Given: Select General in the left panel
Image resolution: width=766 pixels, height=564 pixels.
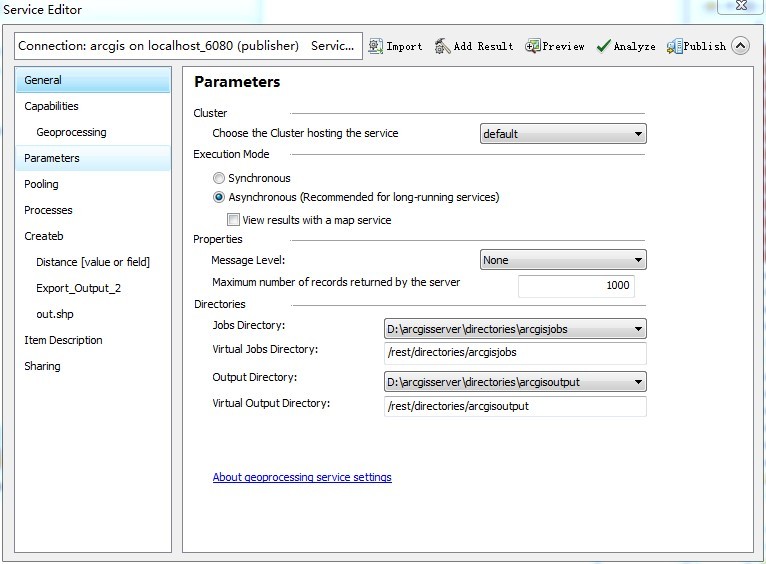Looking at the screenshot, I should tap(93, 80).
